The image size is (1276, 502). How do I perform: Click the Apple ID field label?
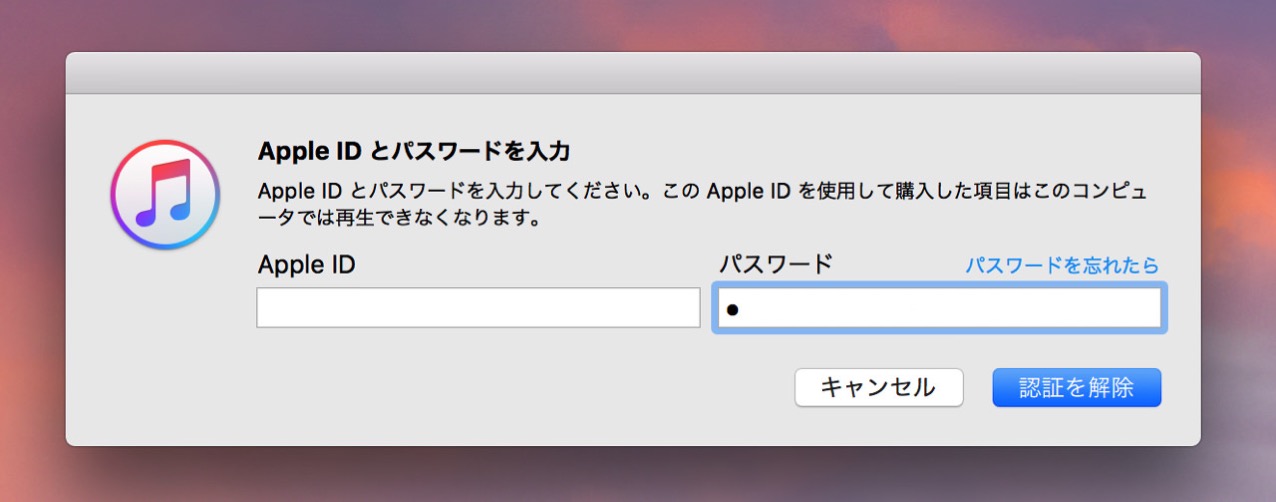click(306, 265)
